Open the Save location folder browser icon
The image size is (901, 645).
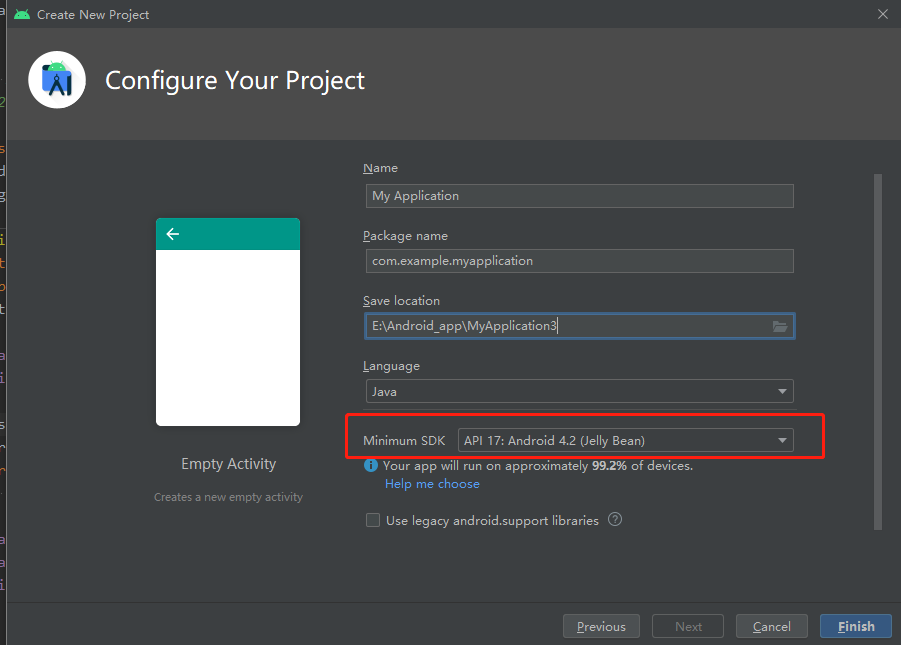pyautogui.click(x=780, y=325)
